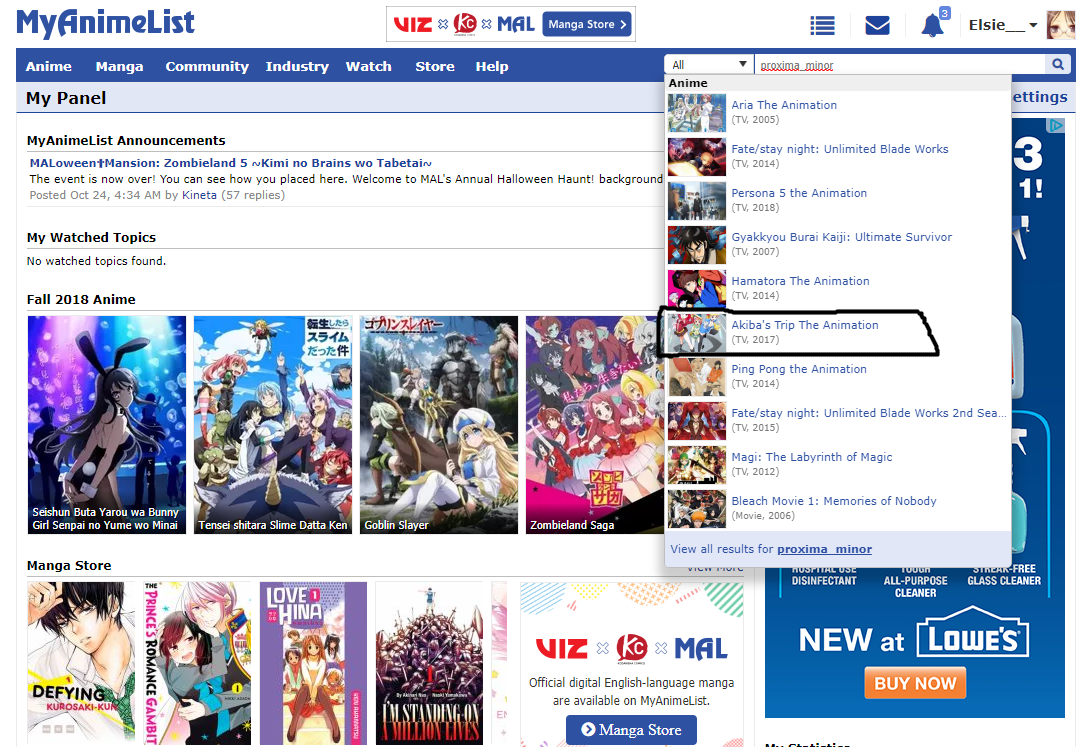Click Ping Pong the Animation result thumbnail
1088x747 pixels.
click(697, 377)
